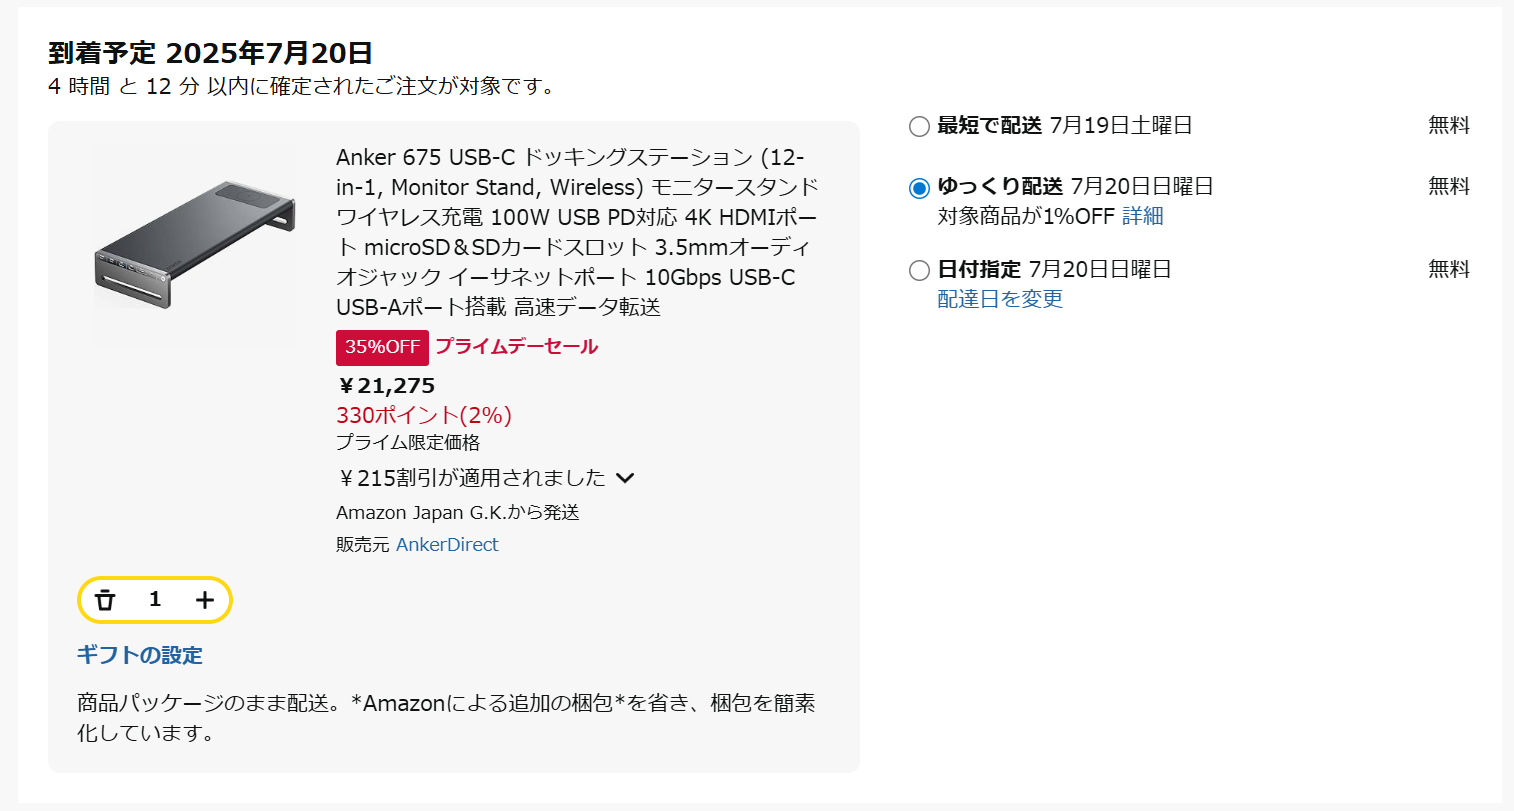
Task: Expand the discount chevron arrow
Action: 626,478
